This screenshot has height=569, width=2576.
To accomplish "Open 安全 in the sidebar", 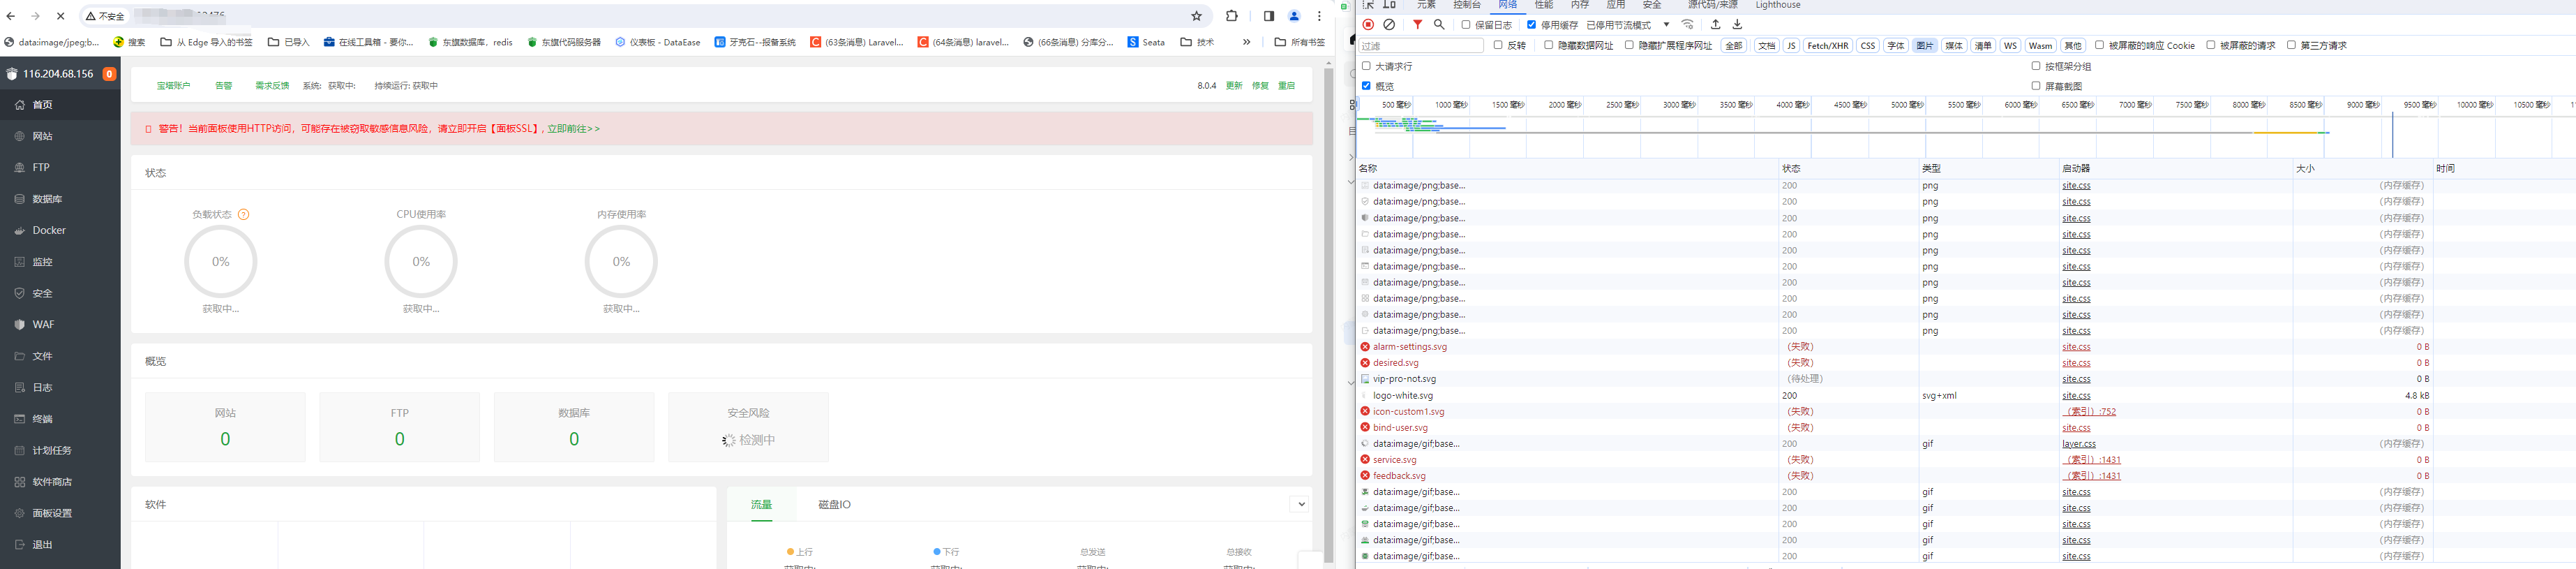I will [x=60, y=293].
